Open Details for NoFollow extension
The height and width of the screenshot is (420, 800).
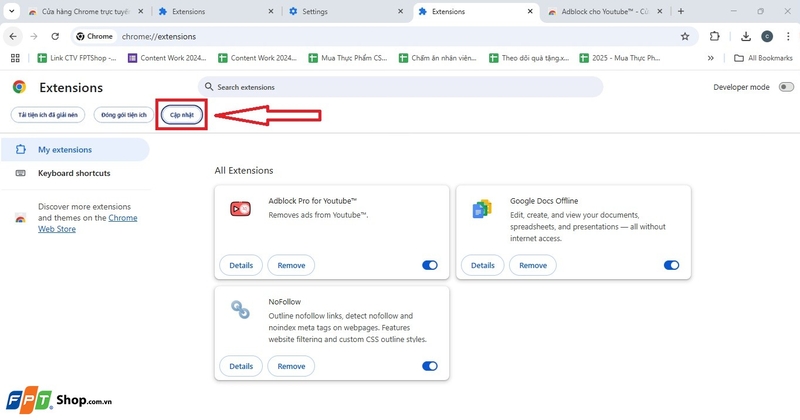pyautogui.click(x=241, y=366)
